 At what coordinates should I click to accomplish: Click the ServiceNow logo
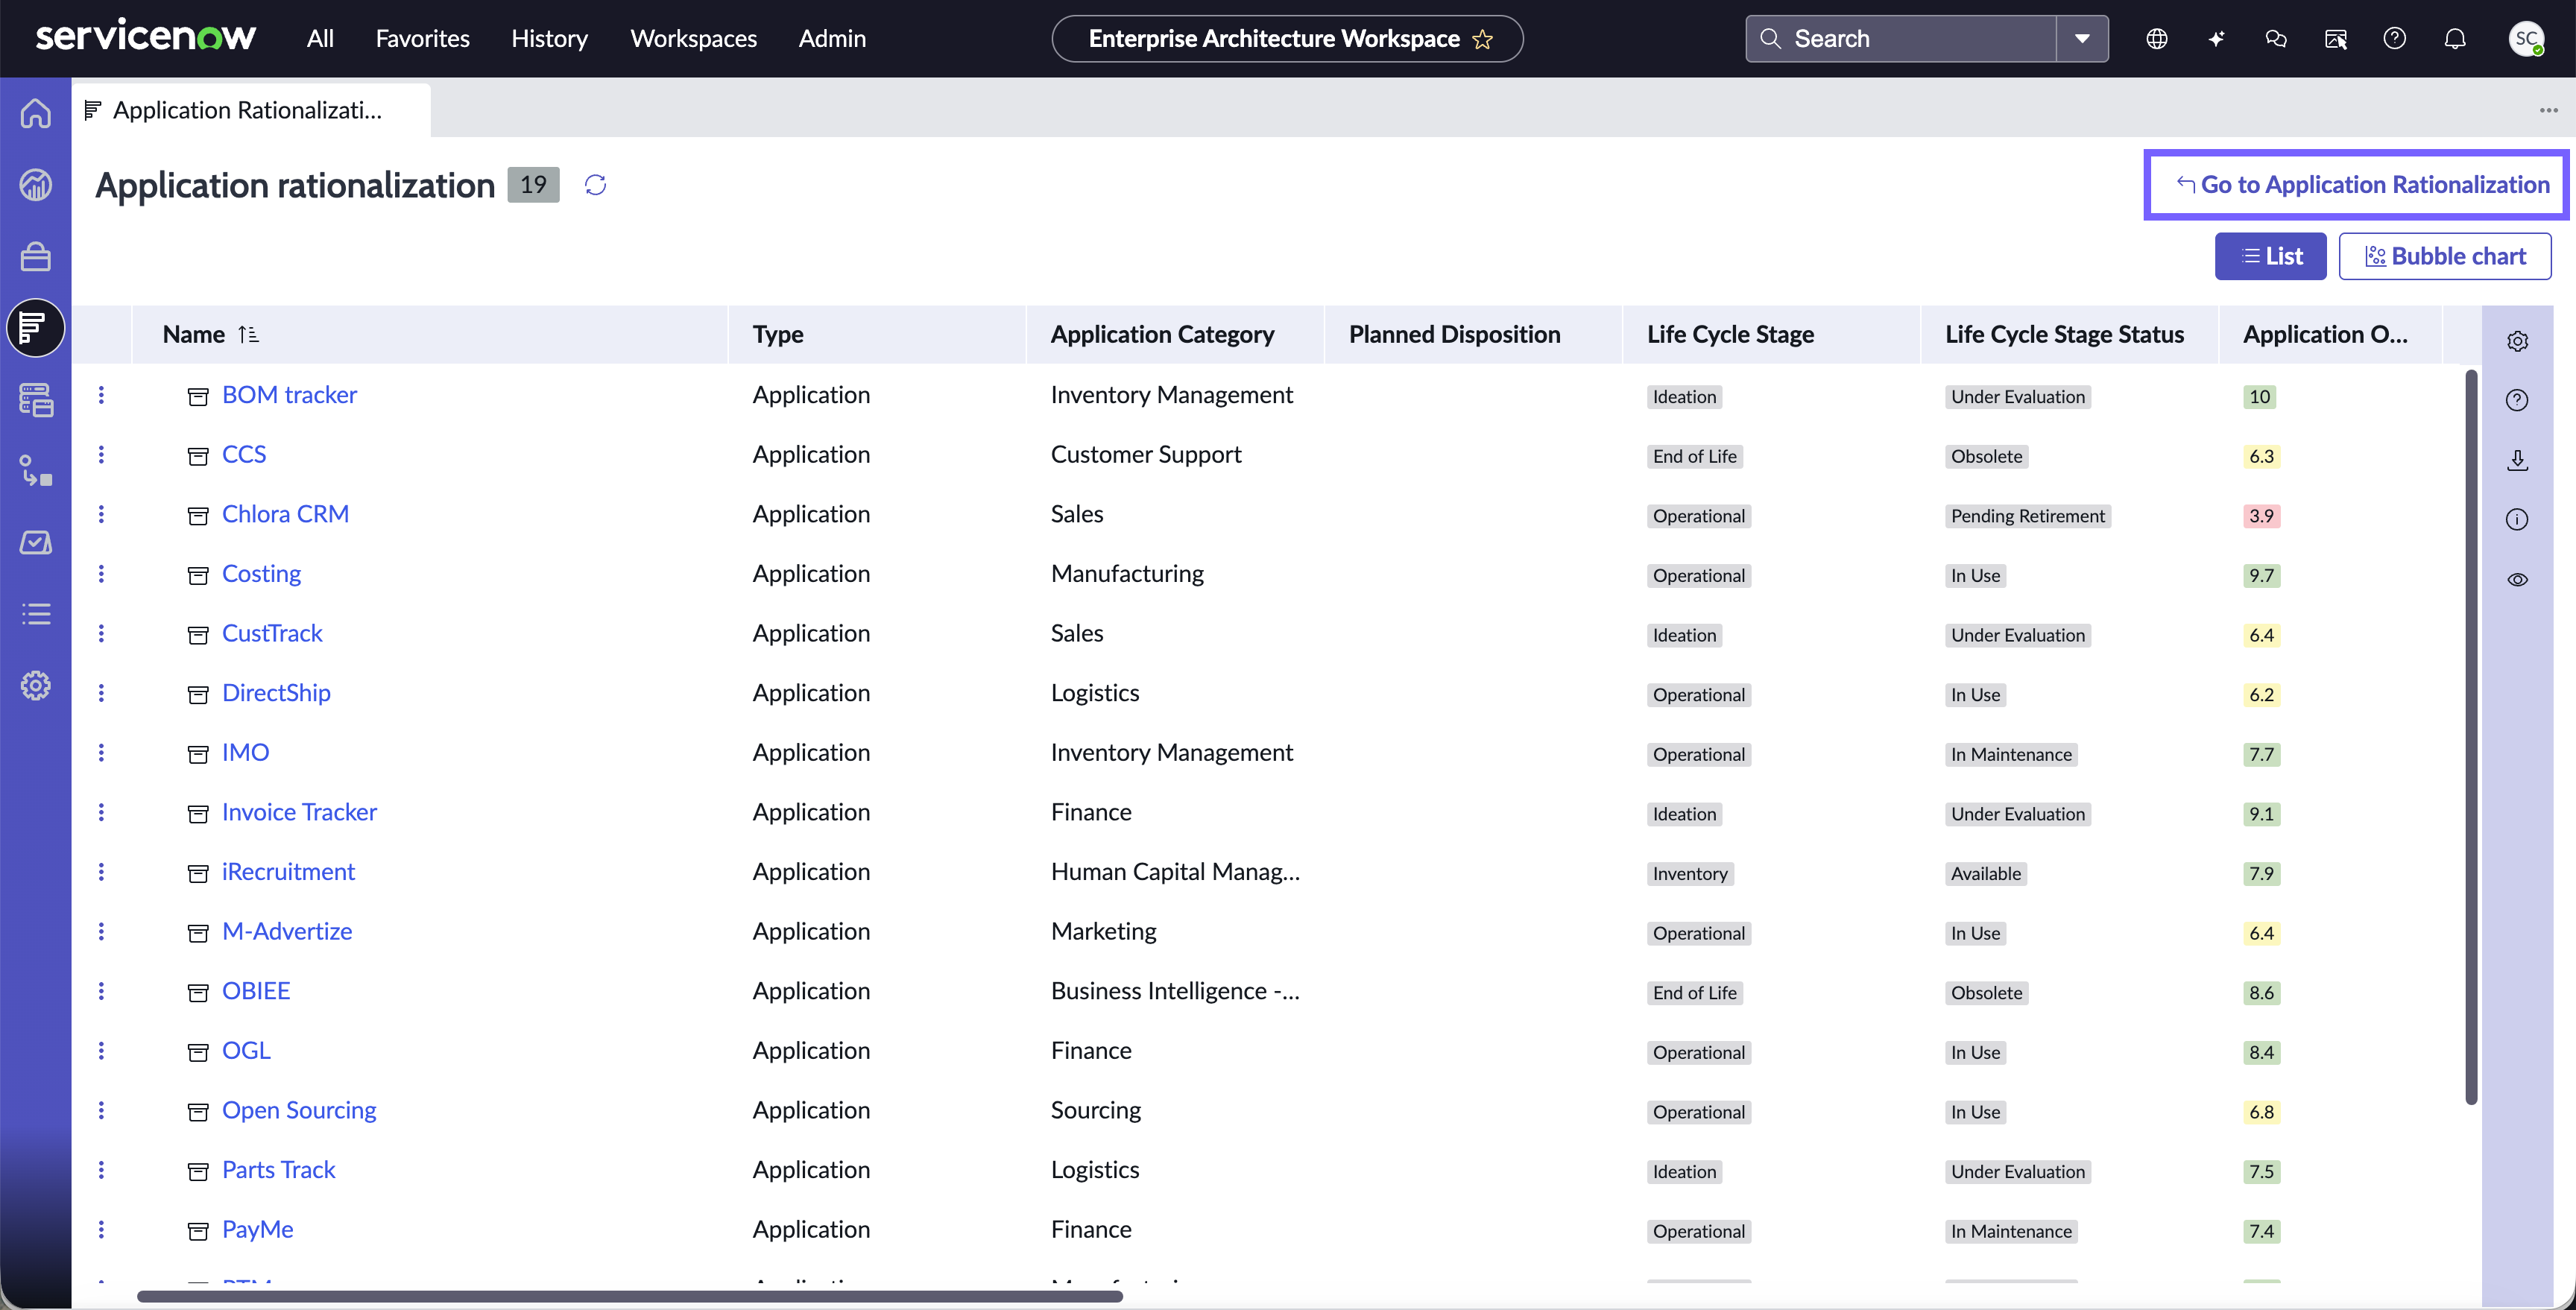pyautogui.click(x=146, y=36)
